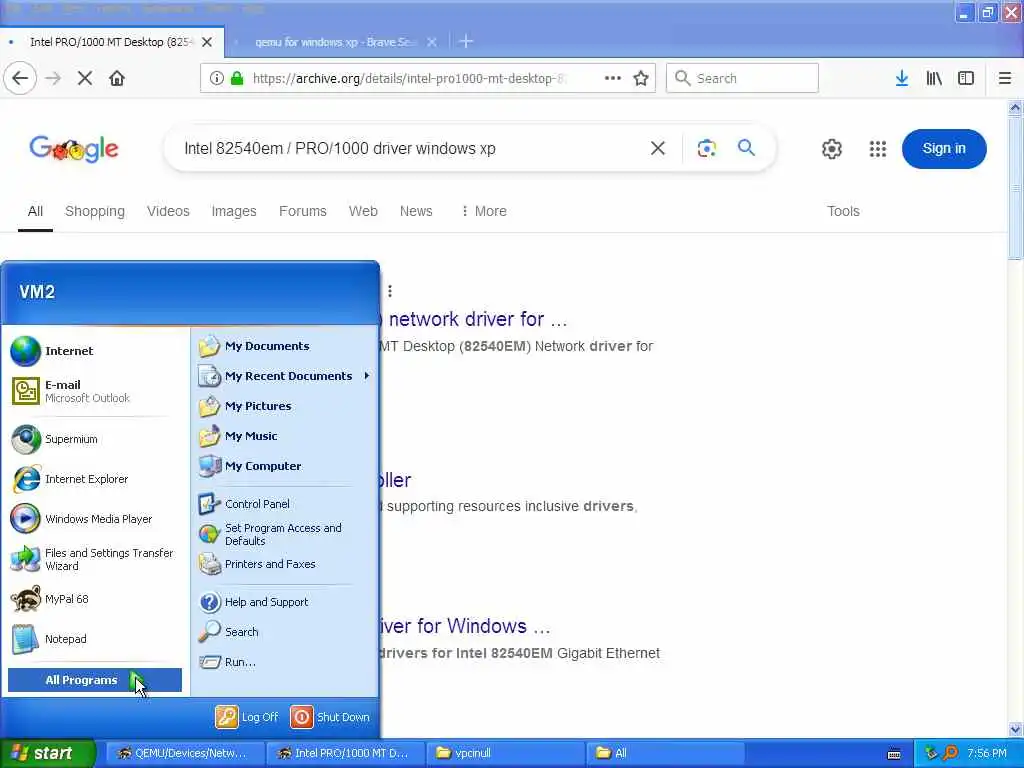
Task: Click the Log Off button
Action: pyautogui.click(x=248, y=717)
